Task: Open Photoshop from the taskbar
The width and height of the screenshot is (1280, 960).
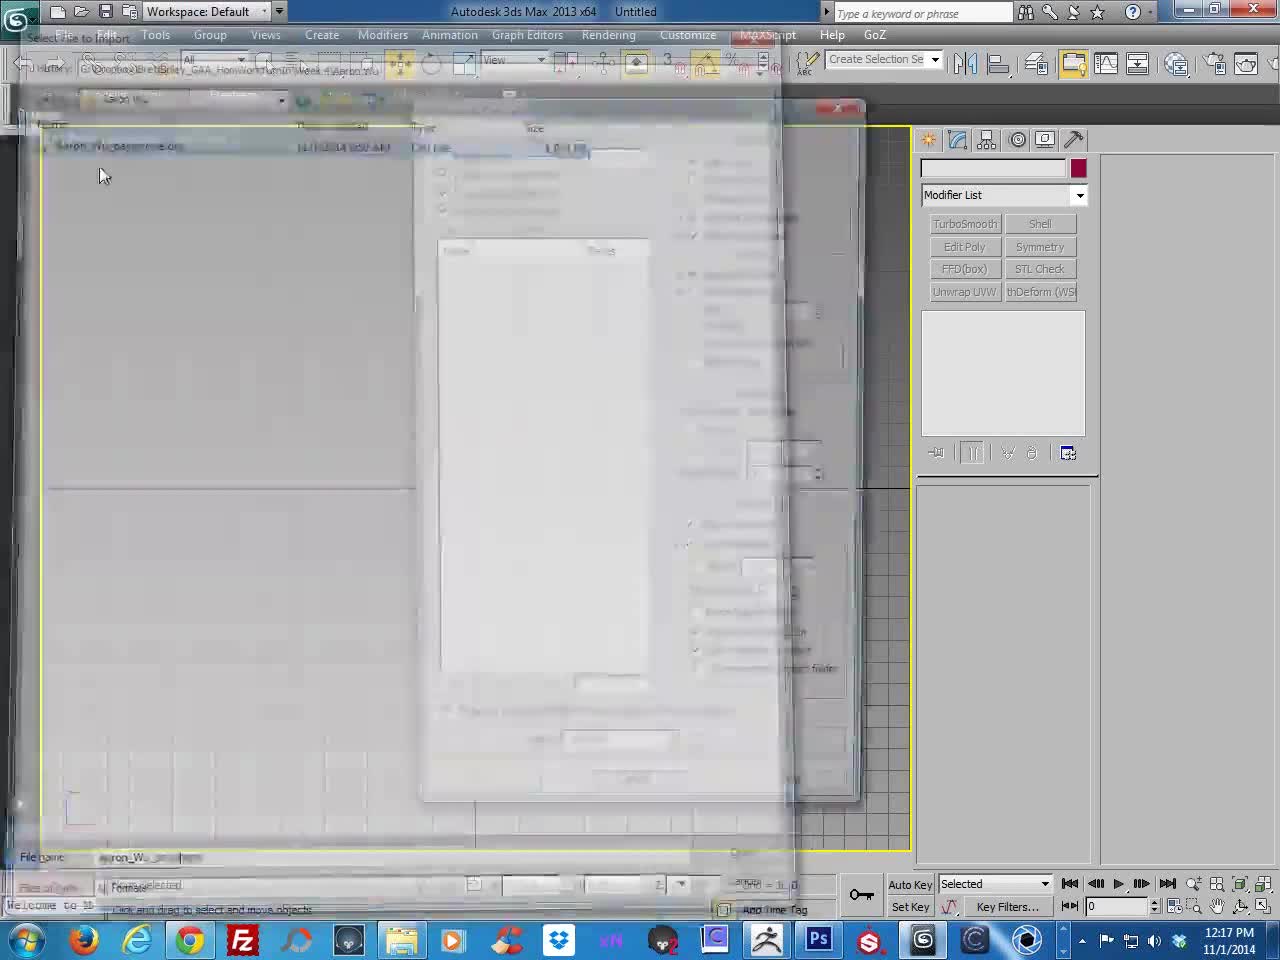Action: [x=819, y=940]
